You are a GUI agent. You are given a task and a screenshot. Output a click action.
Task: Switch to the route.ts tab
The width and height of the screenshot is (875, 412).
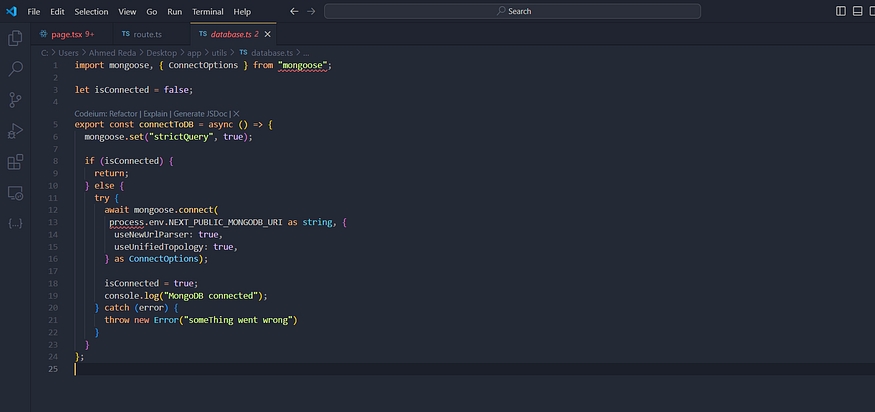(147, 34)
